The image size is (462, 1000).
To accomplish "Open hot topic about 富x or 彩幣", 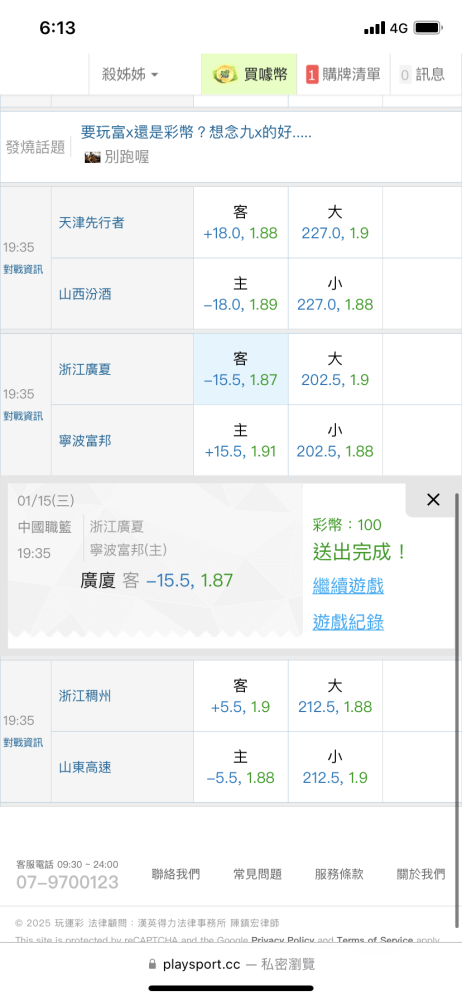I will [x=196, y=133].
